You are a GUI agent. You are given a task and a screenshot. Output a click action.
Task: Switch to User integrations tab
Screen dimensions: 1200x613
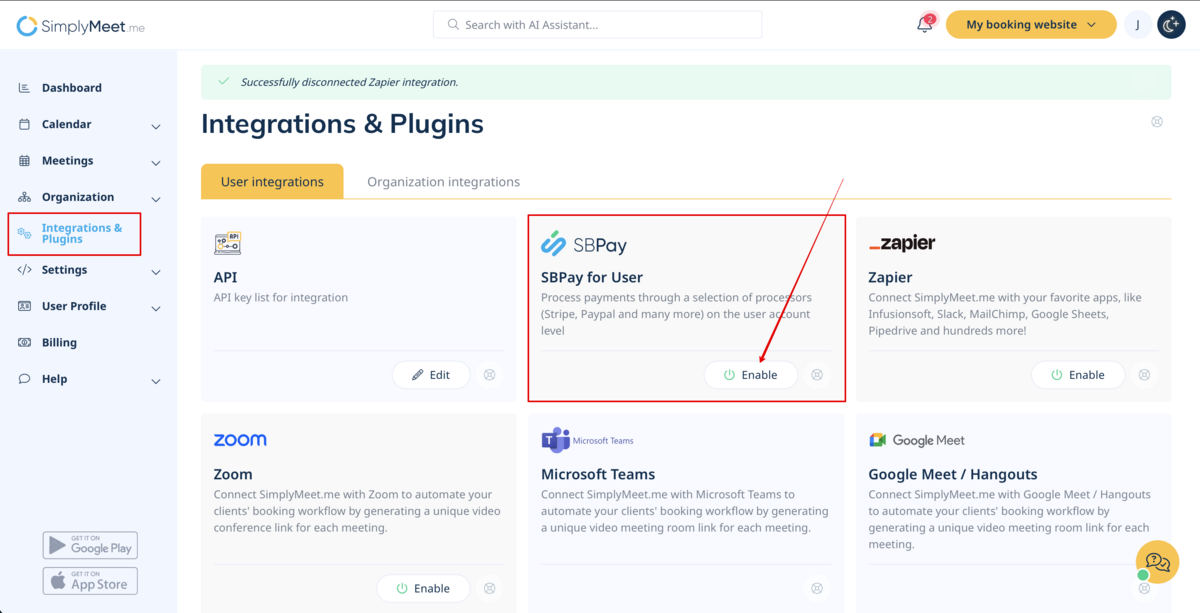pyautogui.click(x=272, y=182)
